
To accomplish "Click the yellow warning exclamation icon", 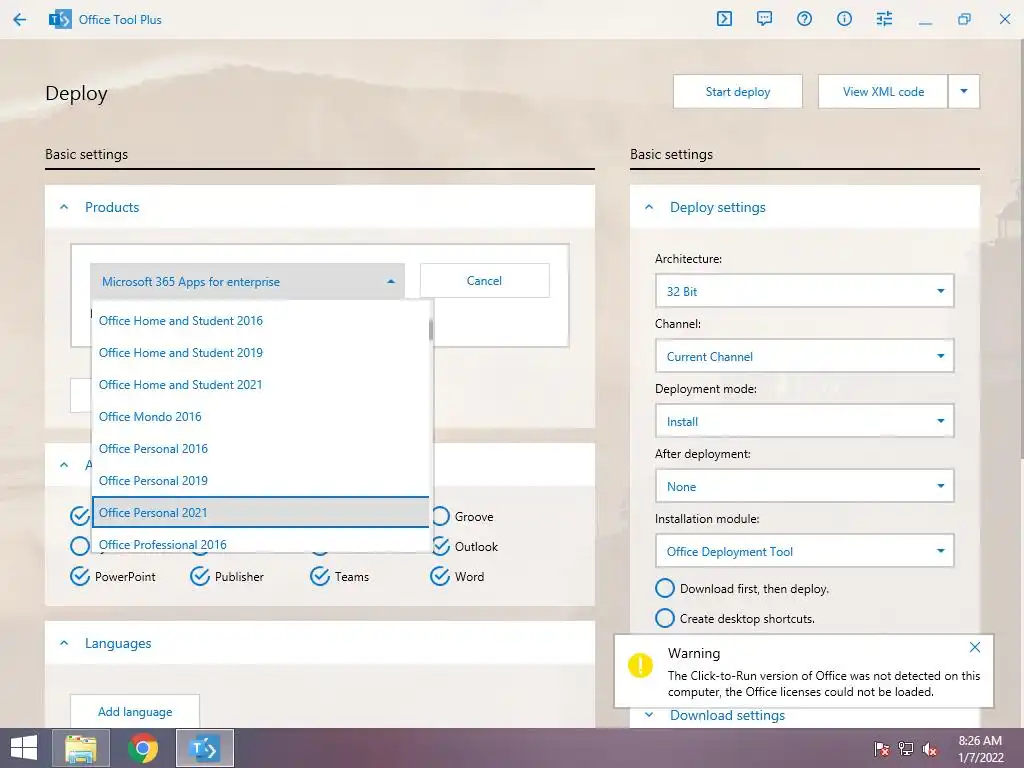I will click(640, 665).
